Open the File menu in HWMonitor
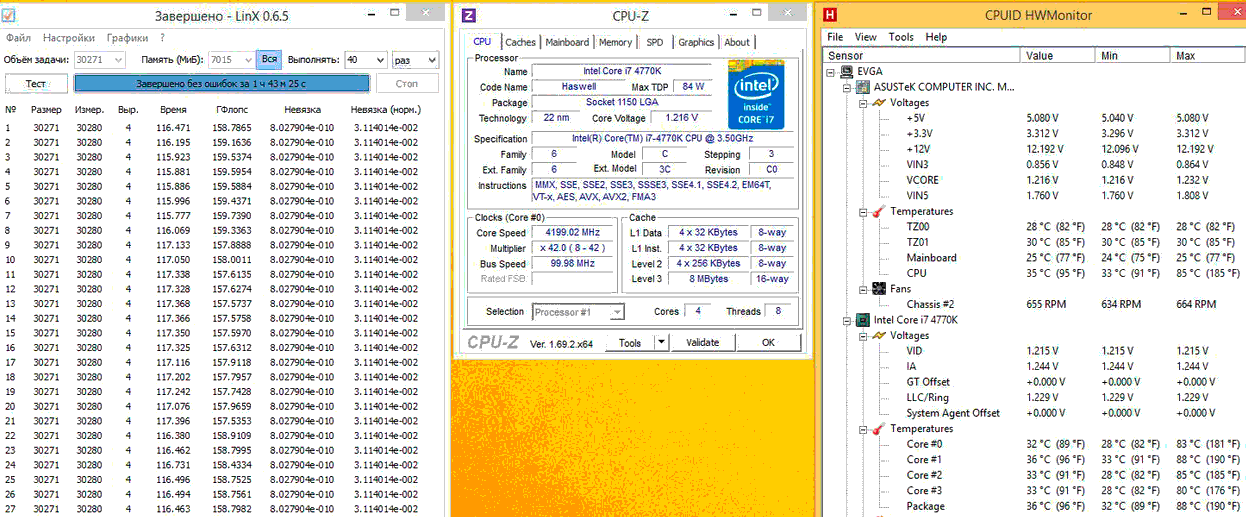Viewport: 1246px width, 517px height. 836,37
